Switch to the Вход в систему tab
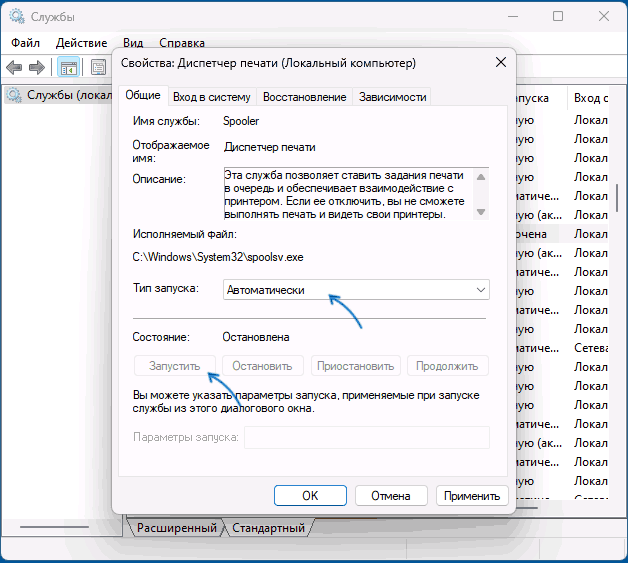The width and height of the screenshot is (628, 563). tap(211, 97)
